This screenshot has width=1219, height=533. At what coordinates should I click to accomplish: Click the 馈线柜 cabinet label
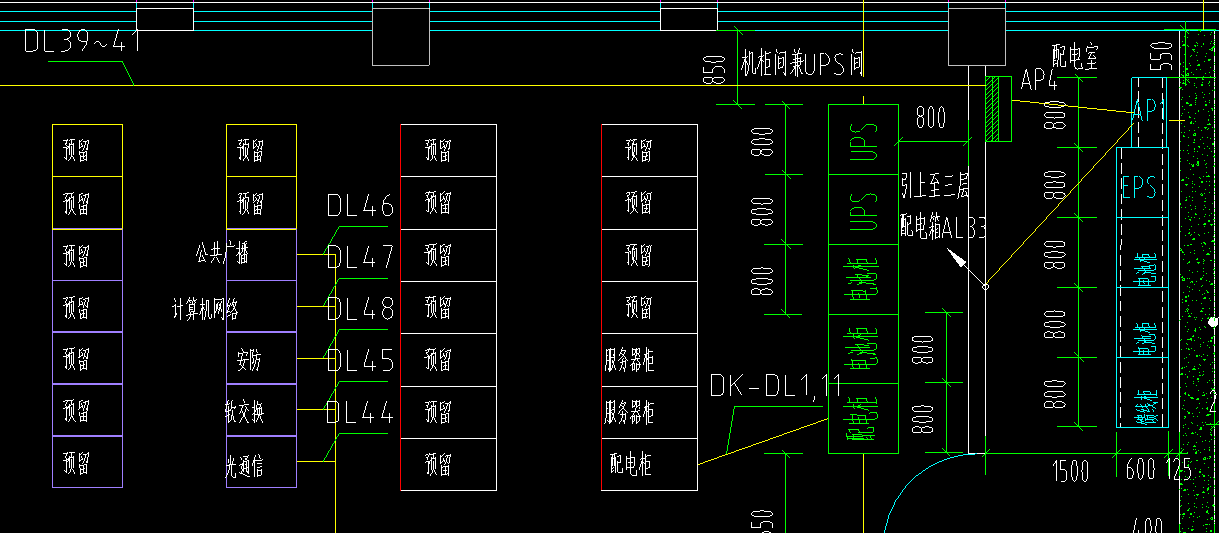(x=1147, y=406)
